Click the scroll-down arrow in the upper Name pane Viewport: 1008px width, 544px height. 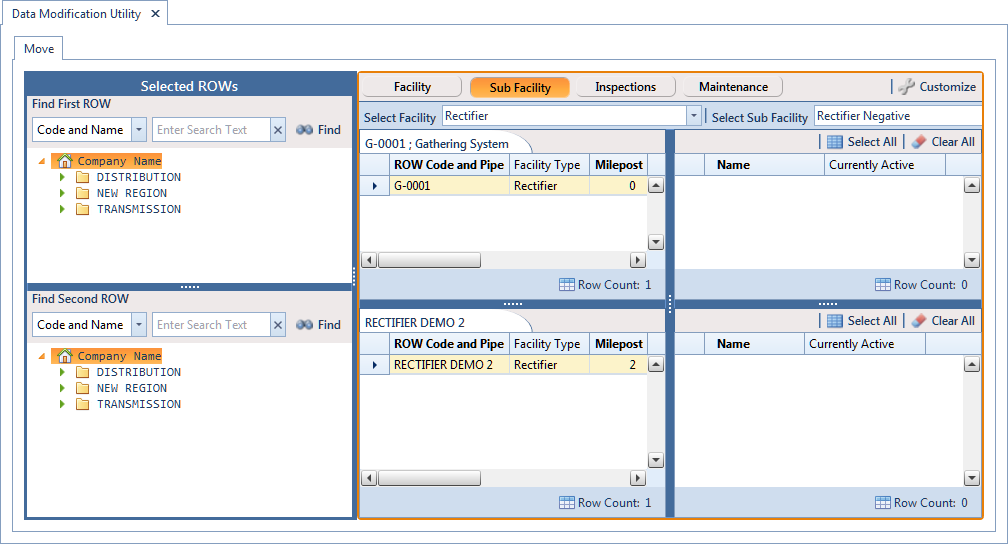coord(972,260)
